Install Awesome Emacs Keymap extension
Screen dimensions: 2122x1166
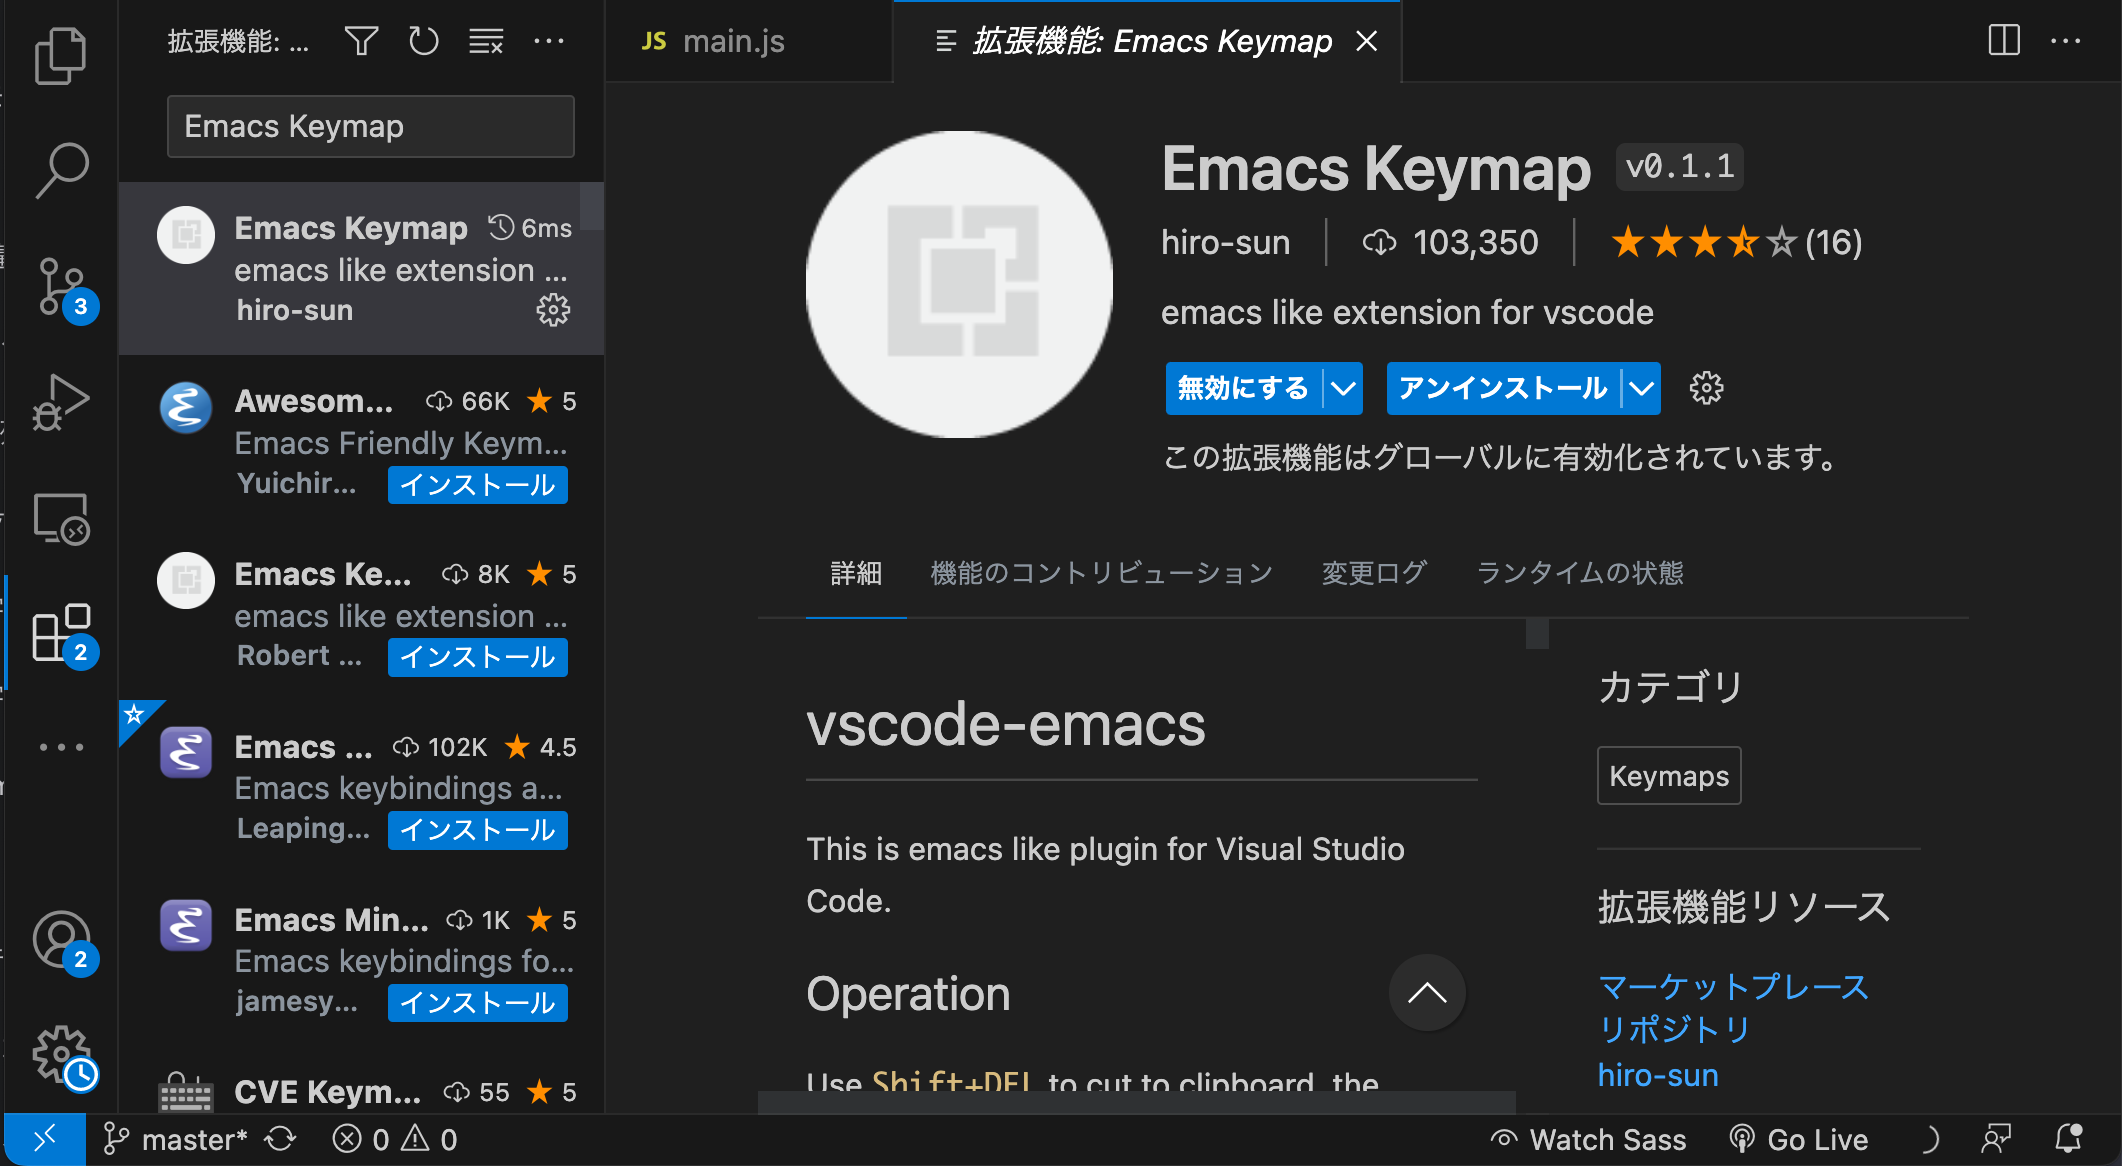(478, 485)
